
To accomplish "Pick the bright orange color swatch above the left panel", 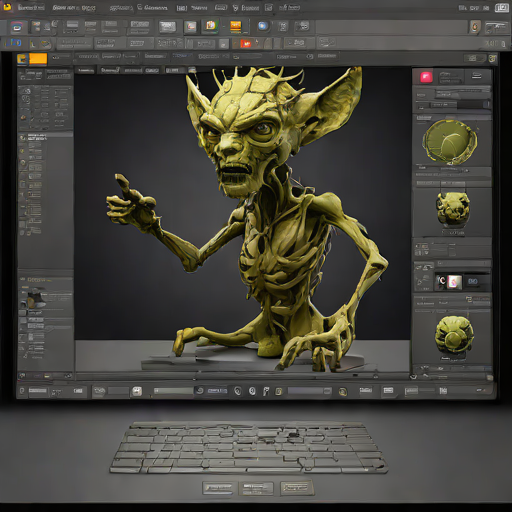I will (x=38, y=59).
